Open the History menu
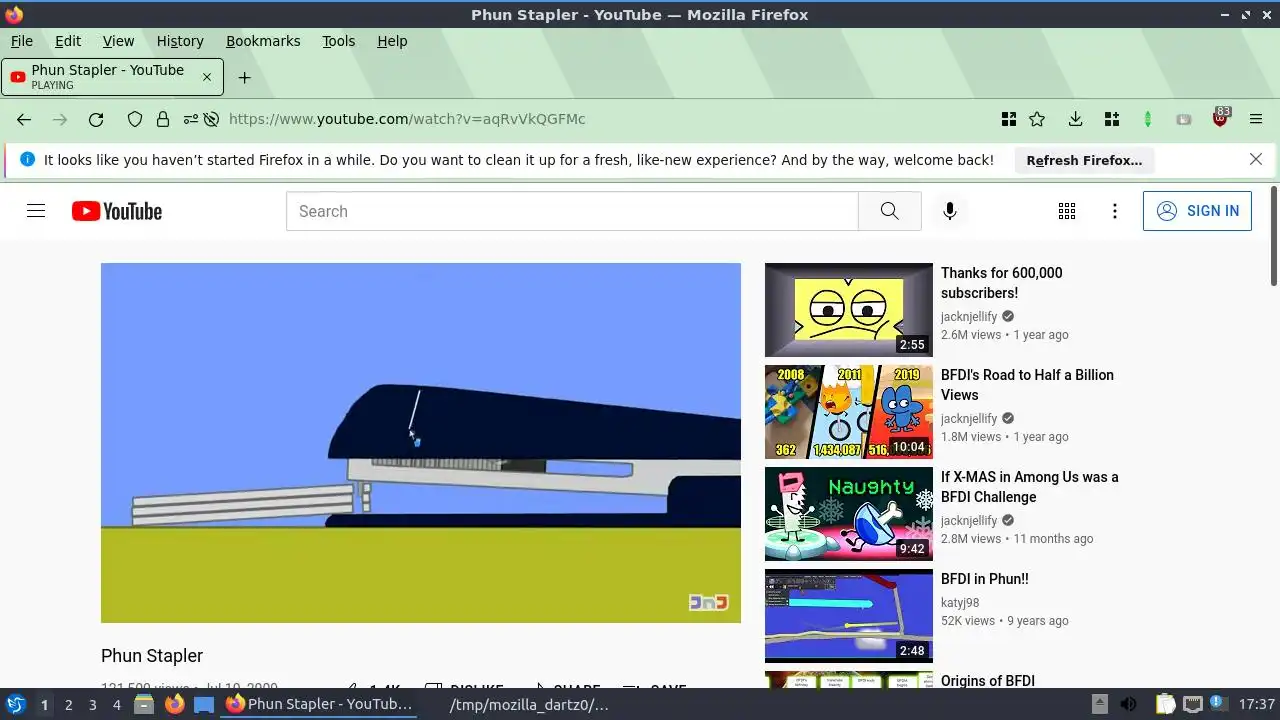Screen dimensions: 1280x720 (180, 41)
